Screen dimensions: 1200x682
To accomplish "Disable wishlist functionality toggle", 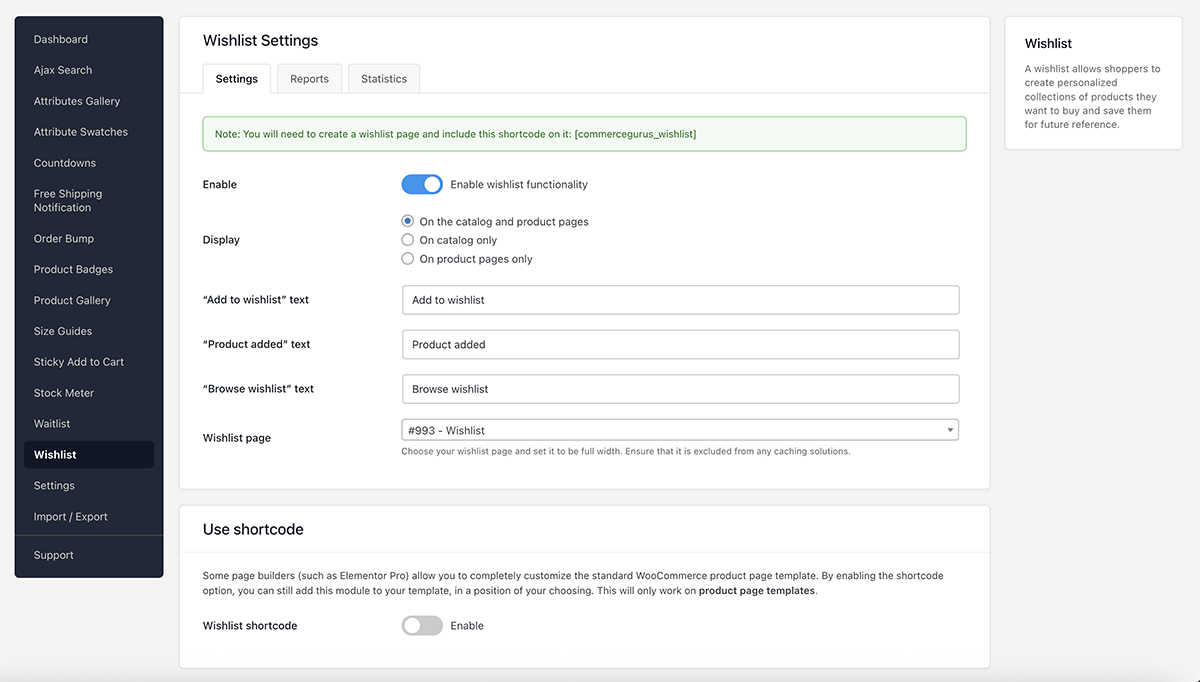I will (422, 184).
